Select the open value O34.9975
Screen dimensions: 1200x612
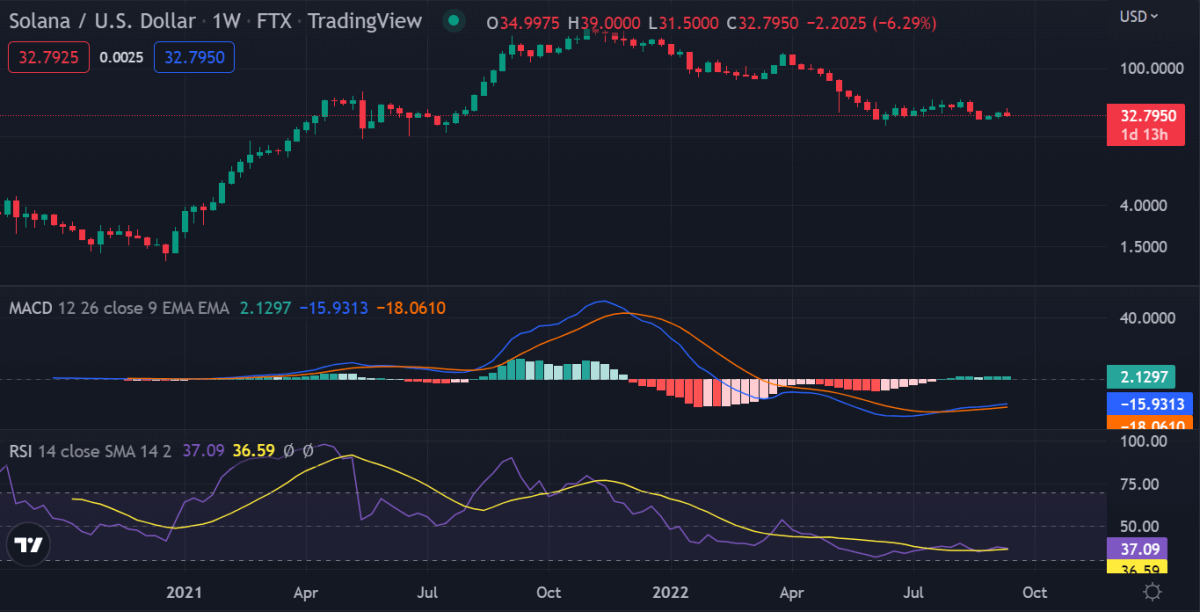pos(524,21)
